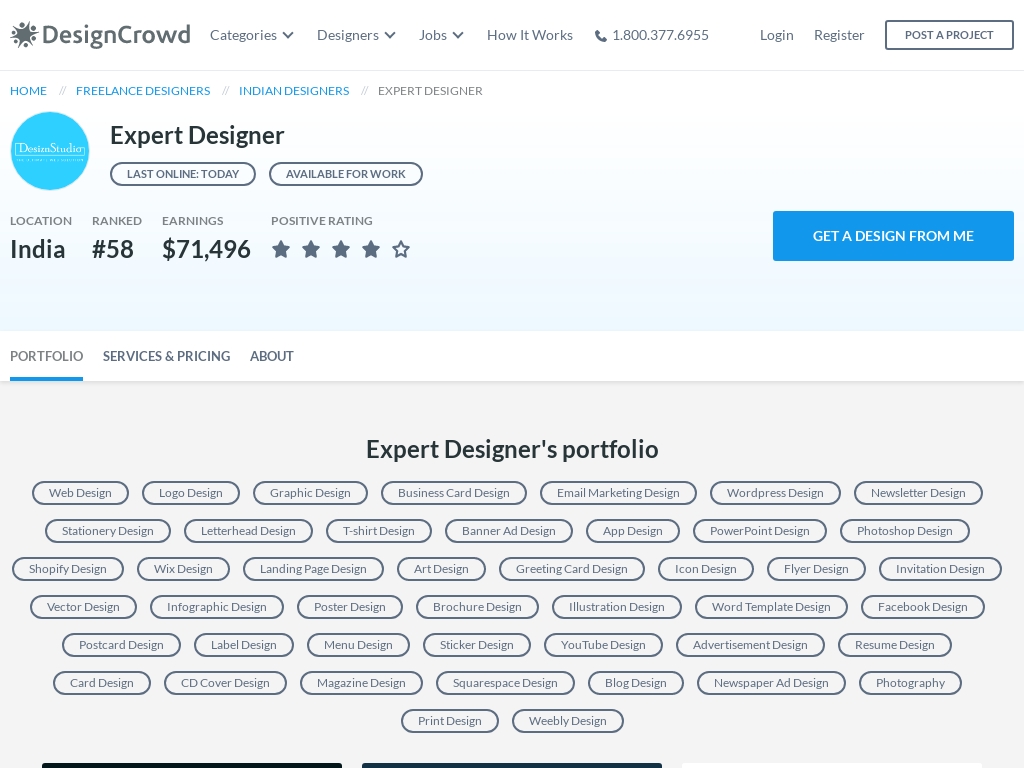Click the fifth outlined rating star
Viewport: 1024px width, 768px height.
tap(401, 249)
